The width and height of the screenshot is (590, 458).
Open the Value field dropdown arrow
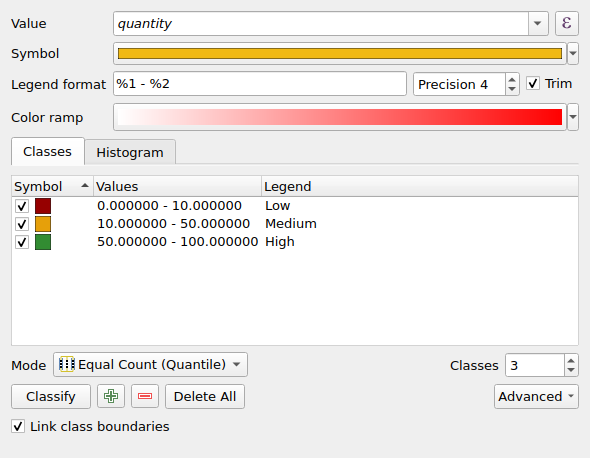538,23
